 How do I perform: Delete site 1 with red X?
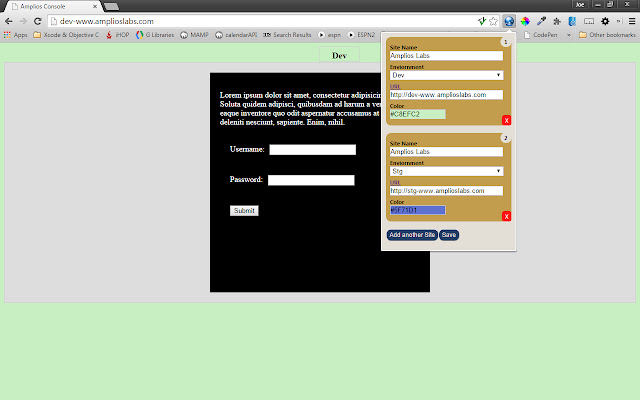507,120
